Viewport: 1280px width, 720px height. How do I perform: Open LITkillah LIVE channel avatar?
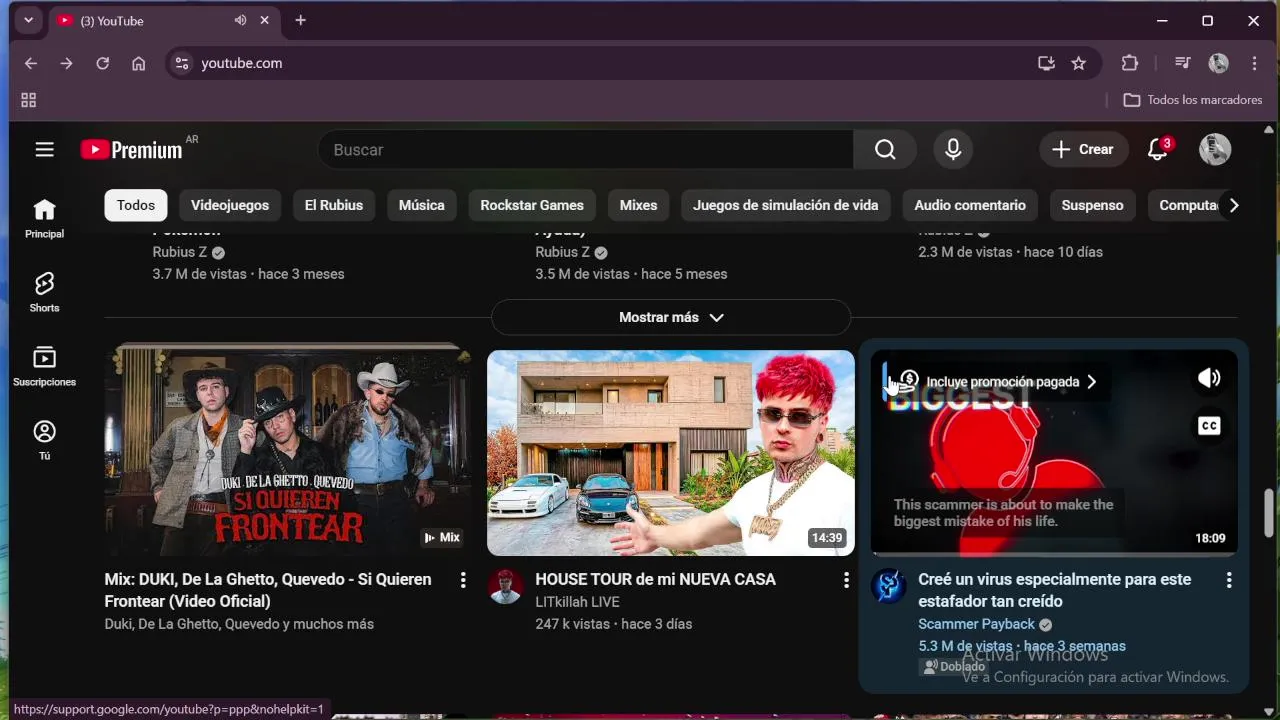tap(506, 587)
